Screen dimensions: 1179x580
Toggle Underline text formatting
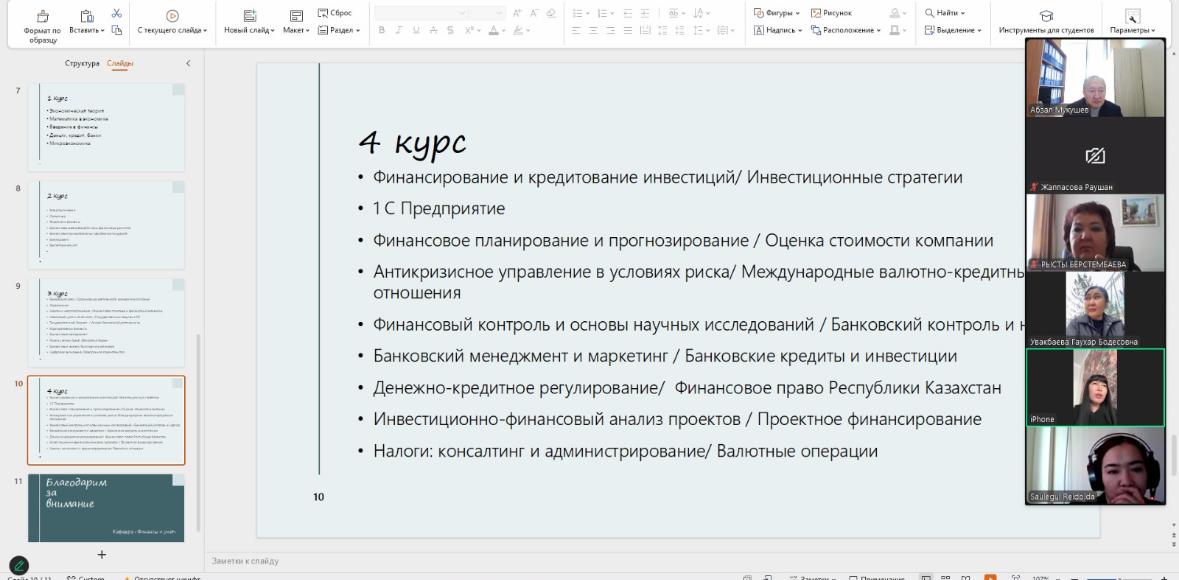[x=412, y=30]
